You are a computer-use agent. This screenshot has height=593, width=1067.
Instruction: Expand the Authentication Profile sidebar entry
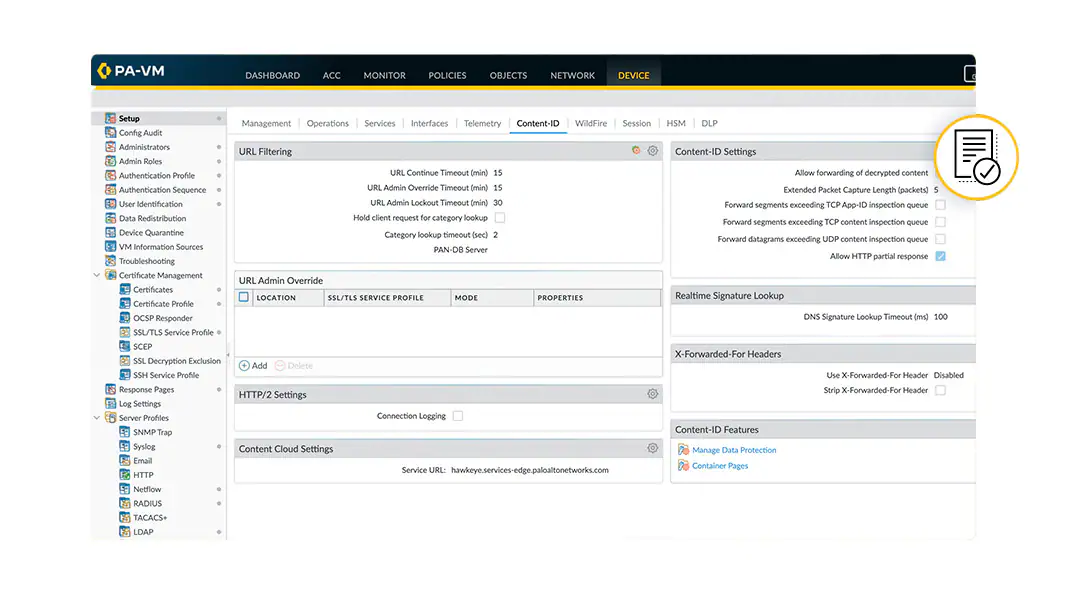pyautogui.click(x=221, y=175)
